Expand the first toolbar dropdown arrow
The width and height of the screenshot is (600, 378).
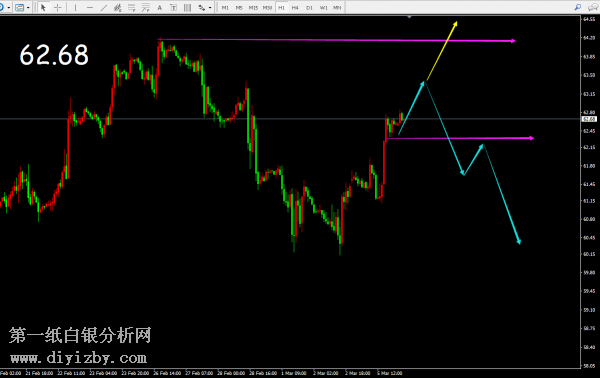coord(9,8)
